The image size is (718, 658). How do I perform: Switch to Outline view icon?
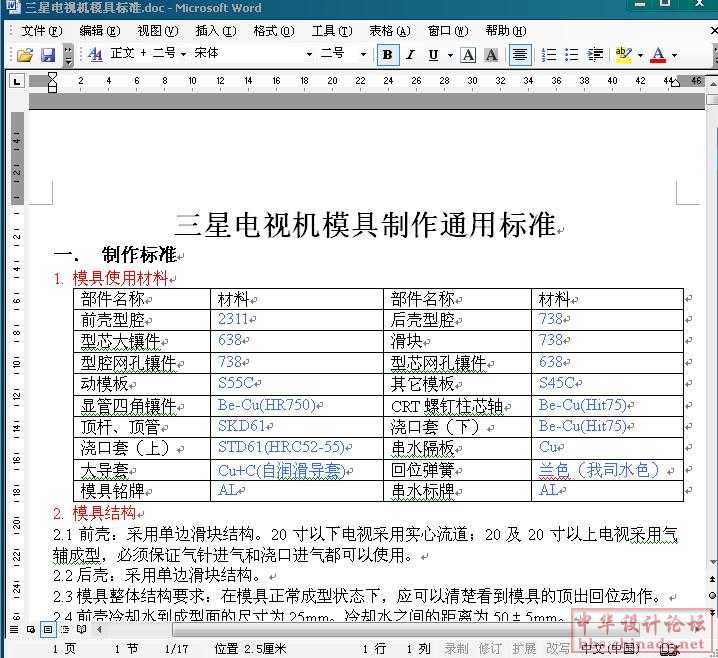pos(65,629)
